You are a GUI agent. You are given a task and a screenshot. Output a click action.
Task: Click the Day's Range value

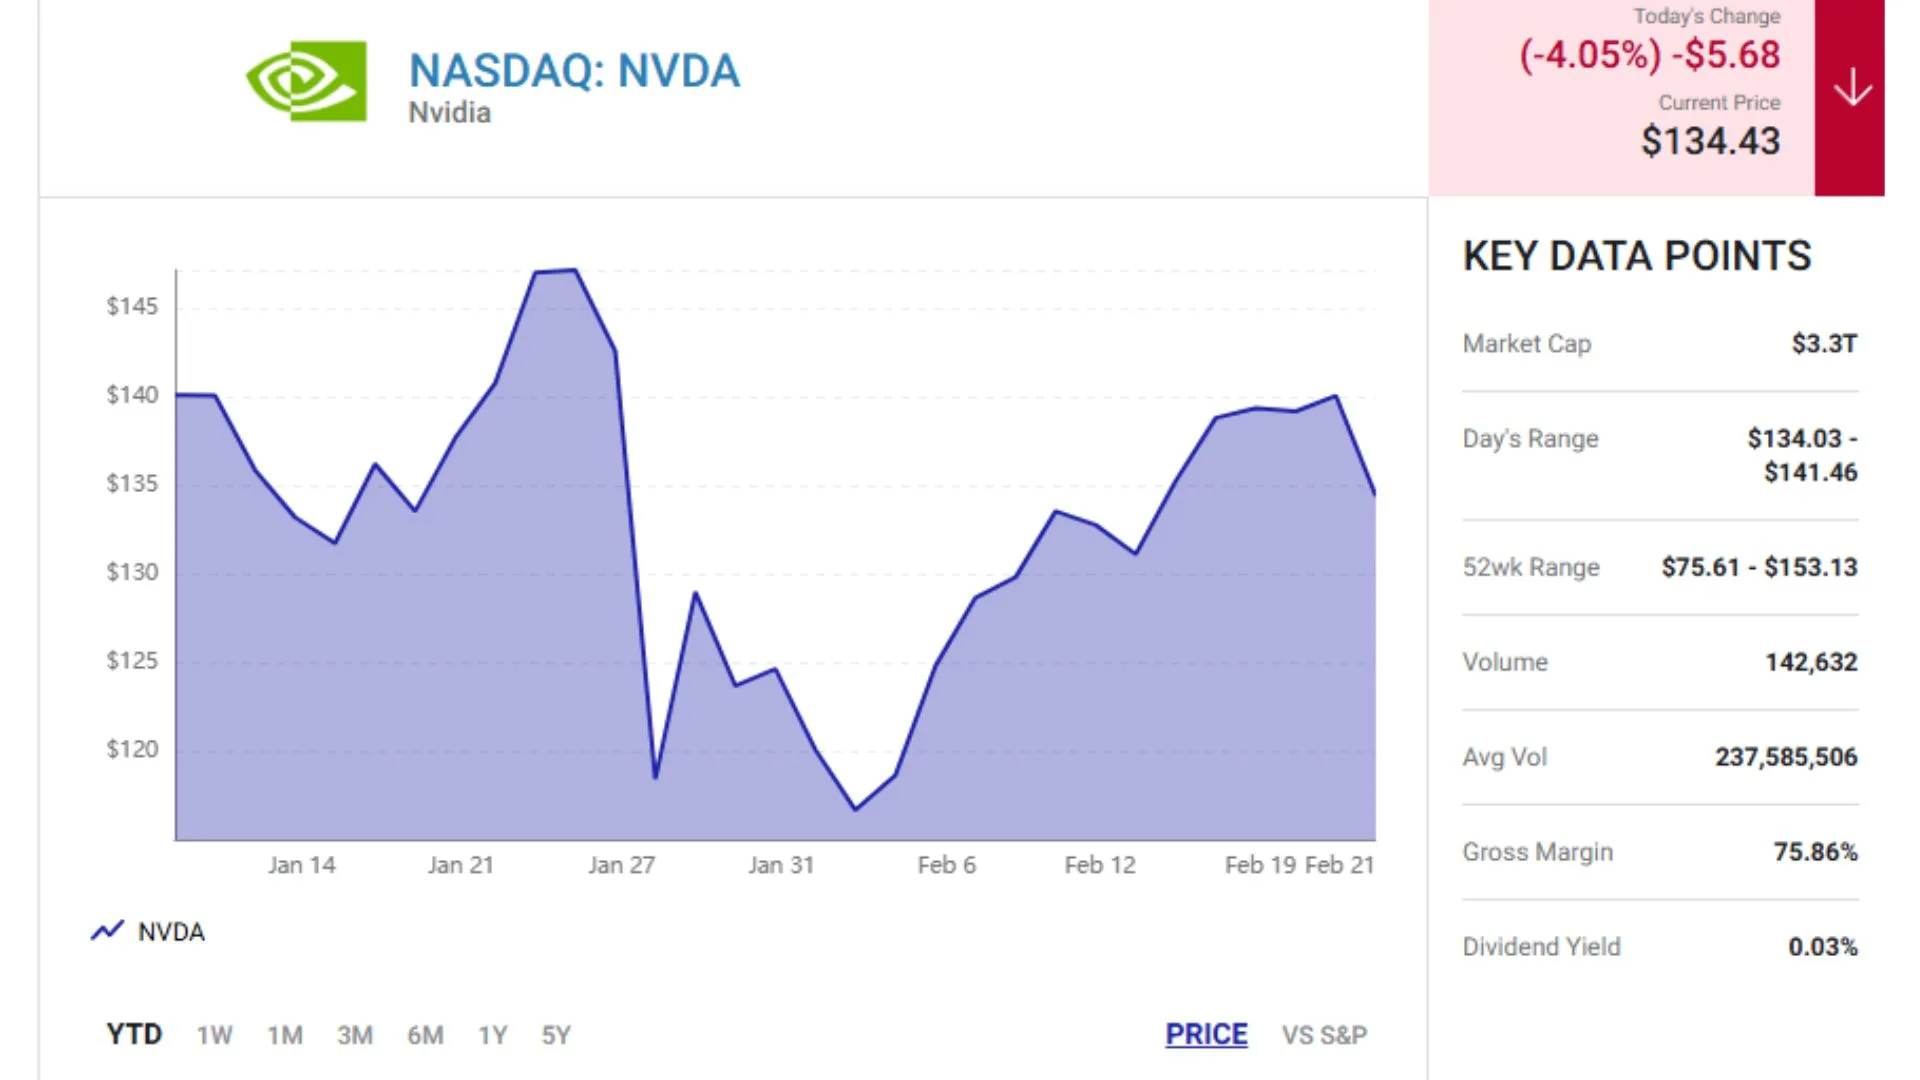(1803, 455)
